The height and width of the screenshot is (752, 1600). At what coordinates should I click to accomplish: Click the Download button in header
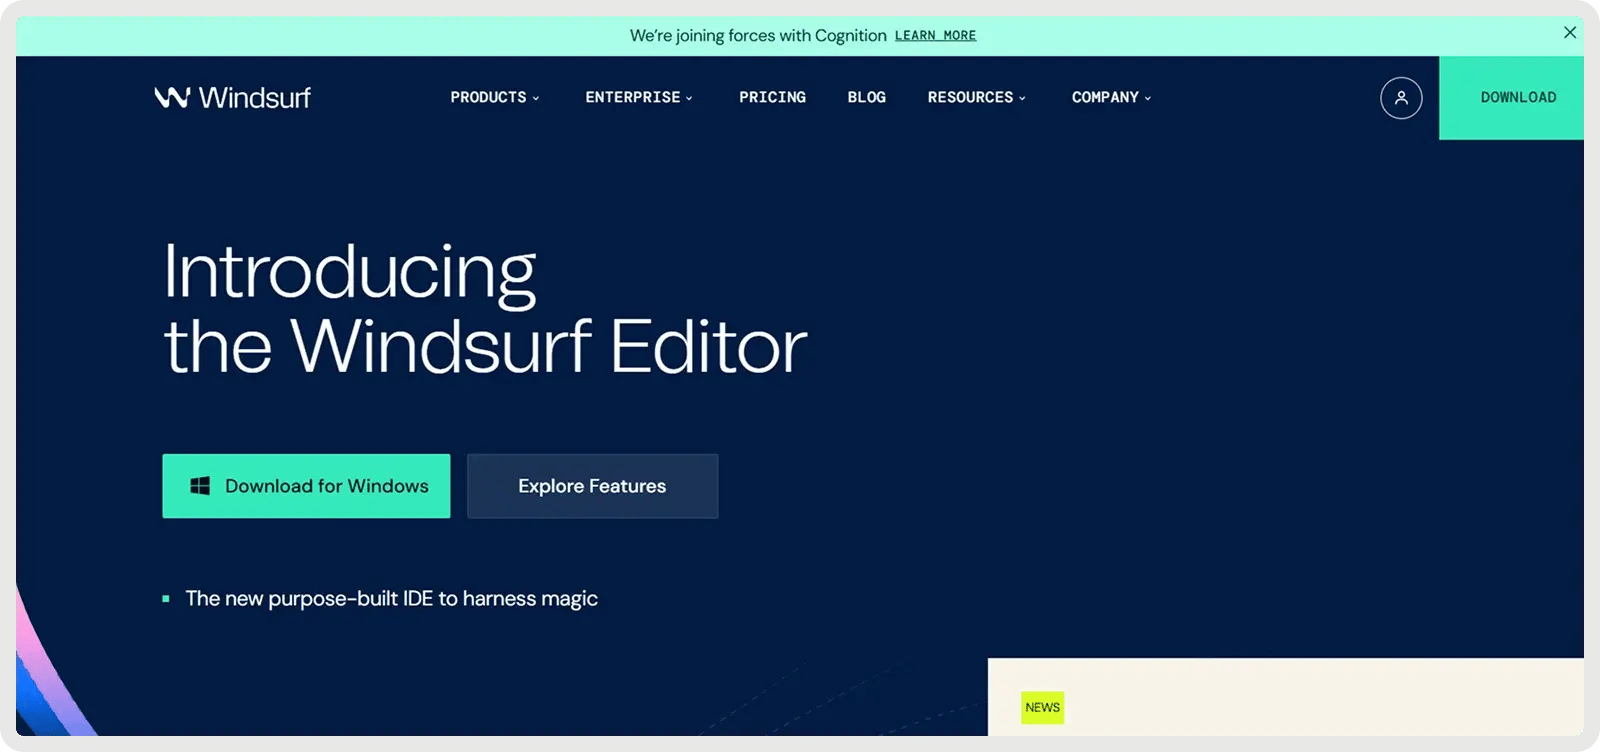[x=1511, y=98]
